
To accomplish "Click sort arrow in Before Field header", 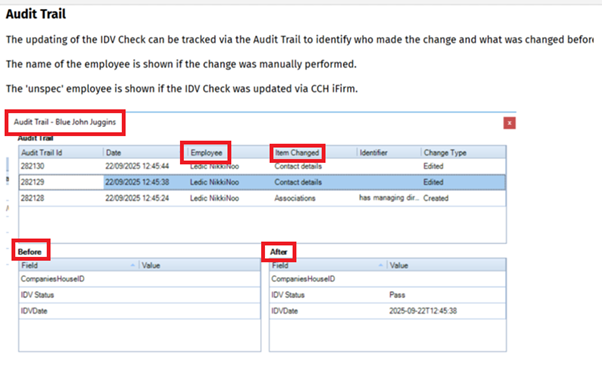I will tap(132, 265).
